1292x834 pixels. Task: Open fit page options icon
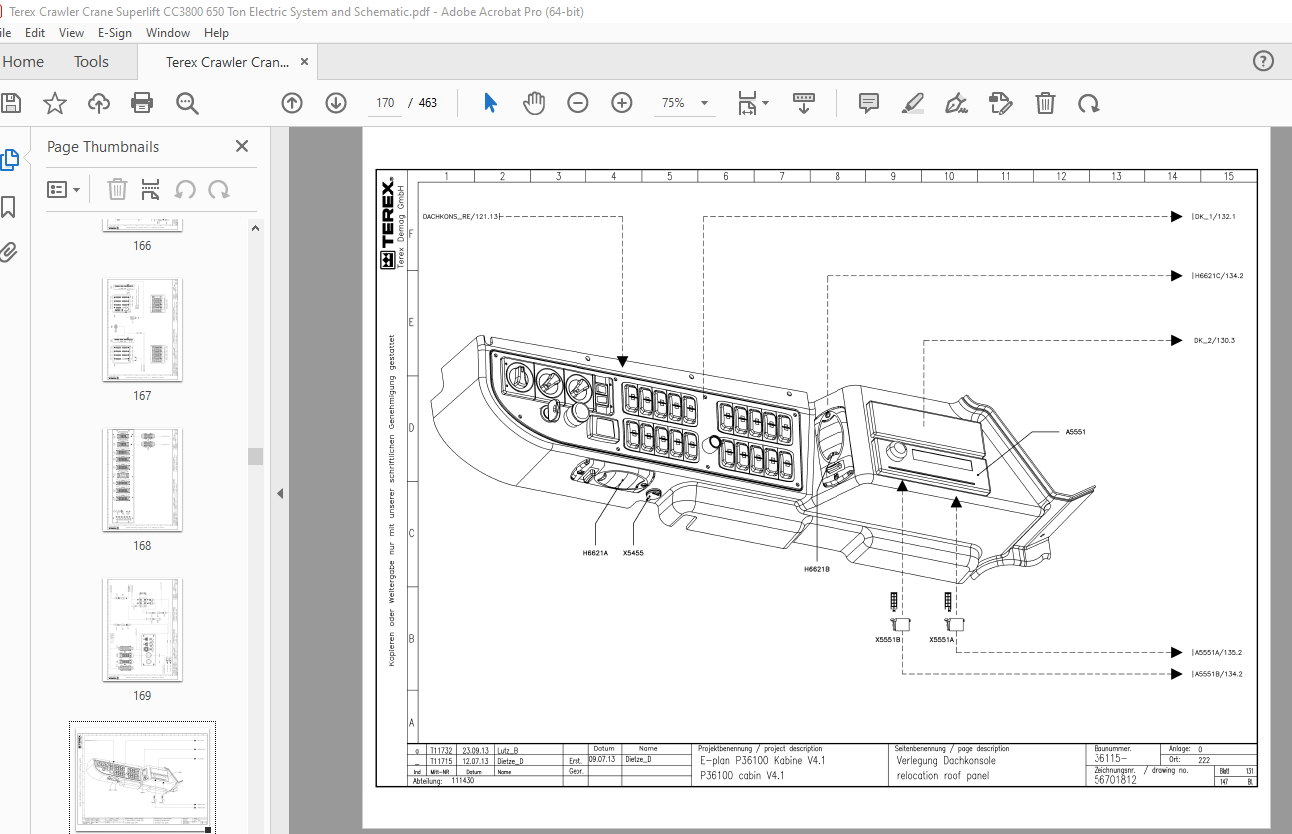pyautogui.click(x=753, y=103)
